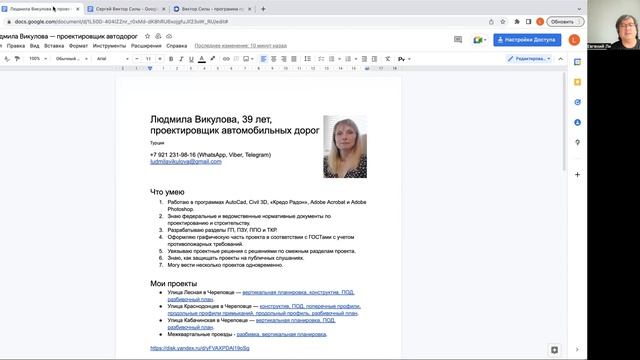Open Keep notes in the side panel
This screenshot has width=640, height=360.
pos(577,82)
